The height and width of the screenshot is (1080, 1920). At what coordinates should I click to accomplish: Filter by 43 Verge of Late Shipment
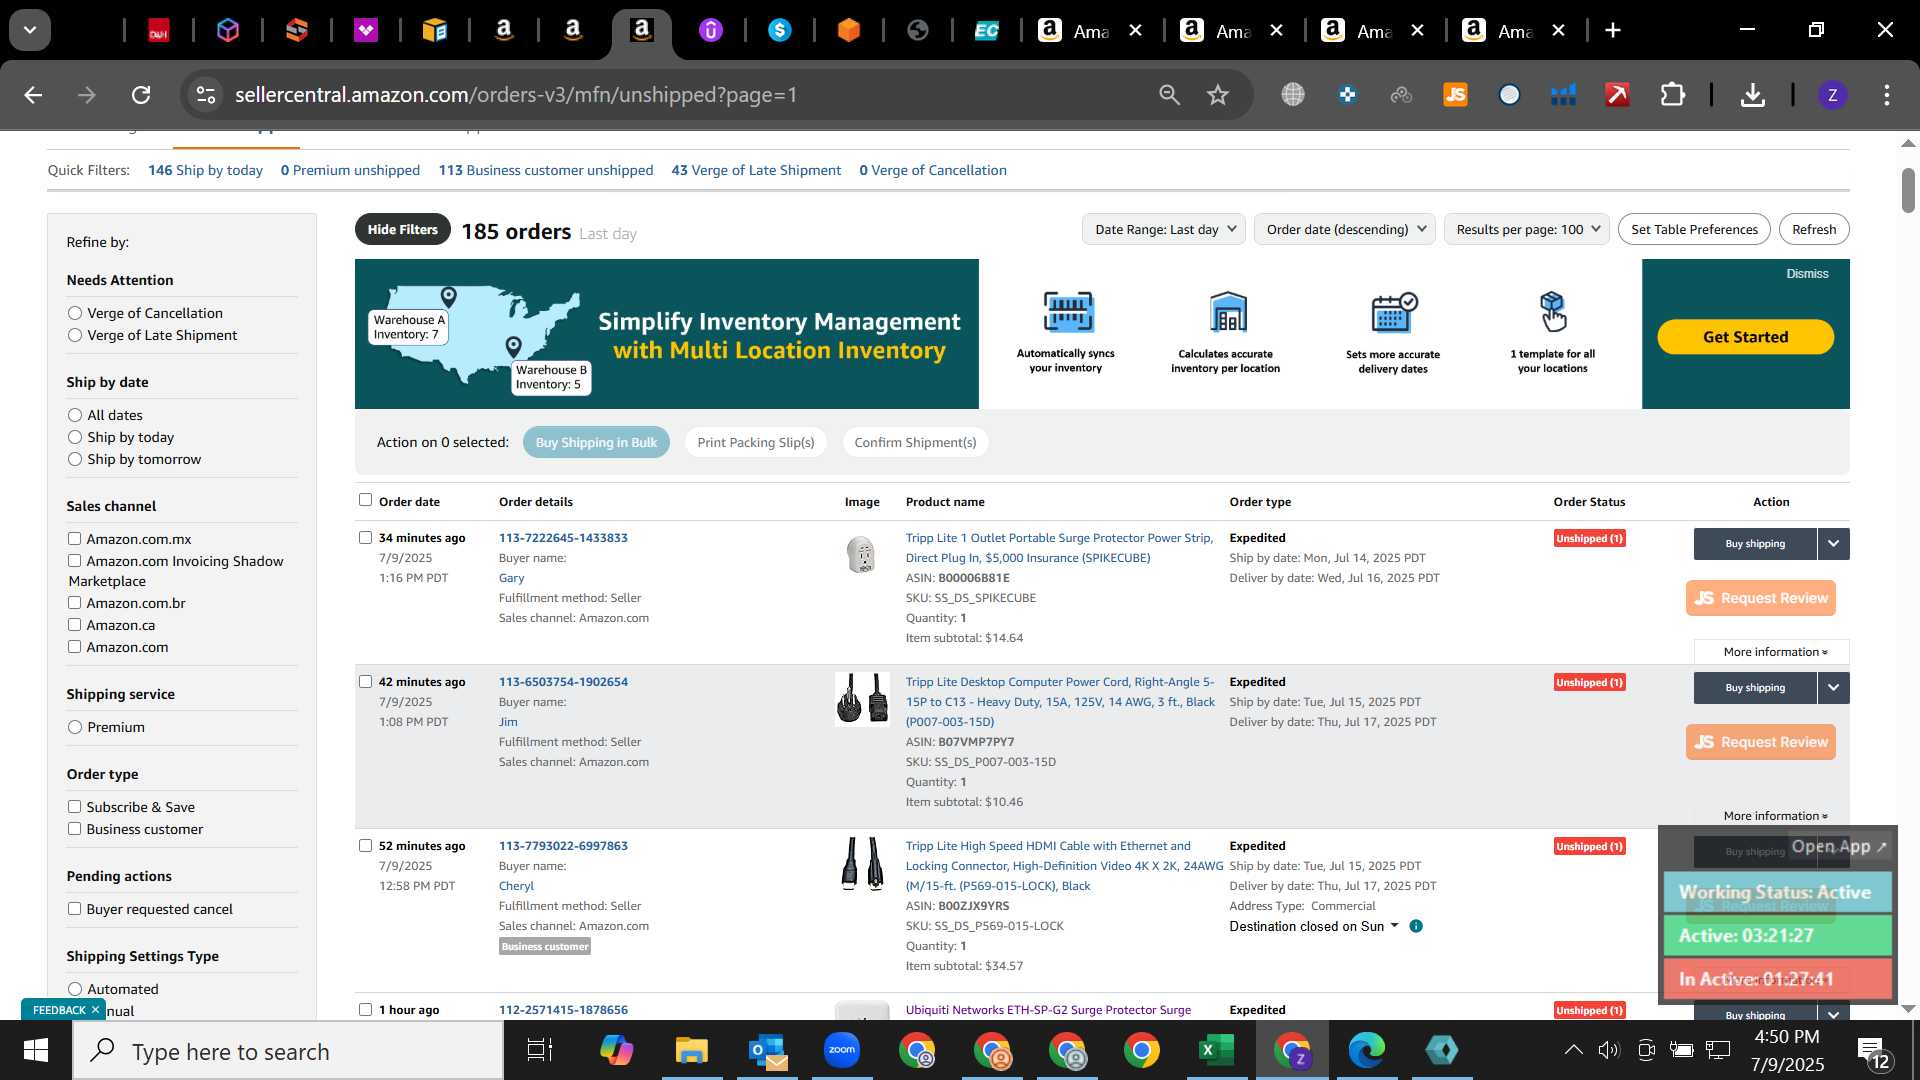[x=756, y=170]
